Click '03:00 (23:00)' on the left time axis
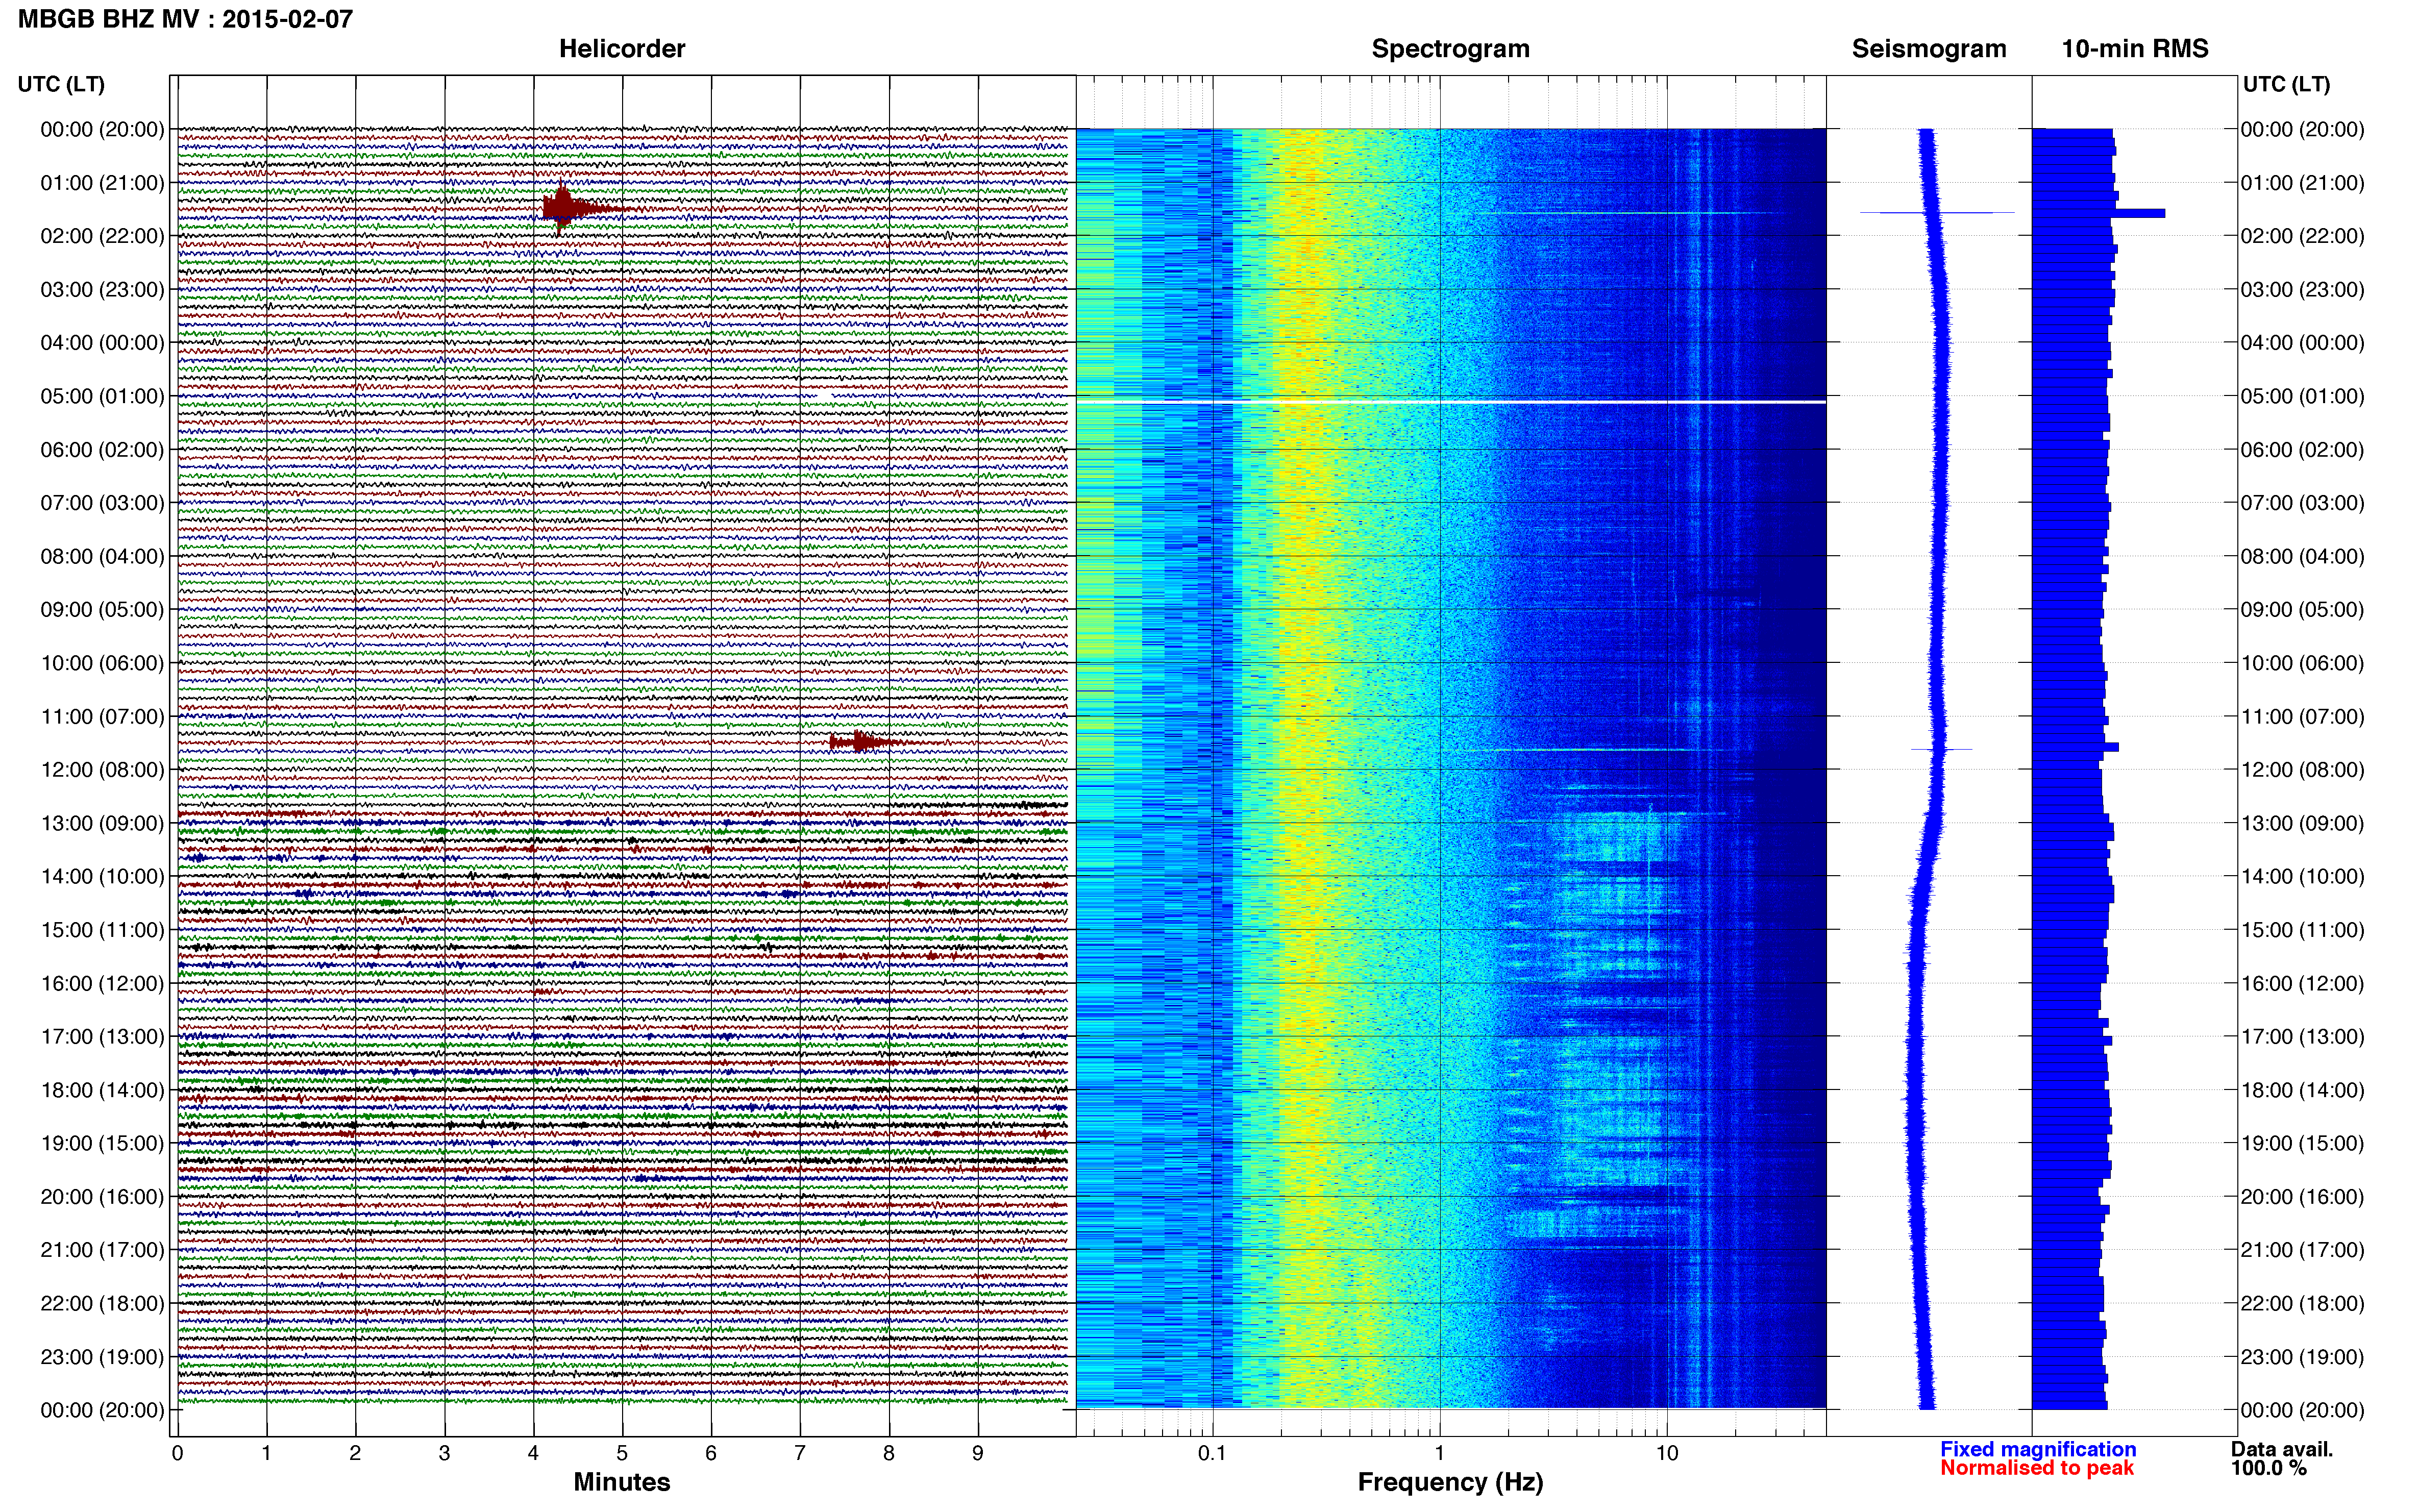 click(102, 290)
